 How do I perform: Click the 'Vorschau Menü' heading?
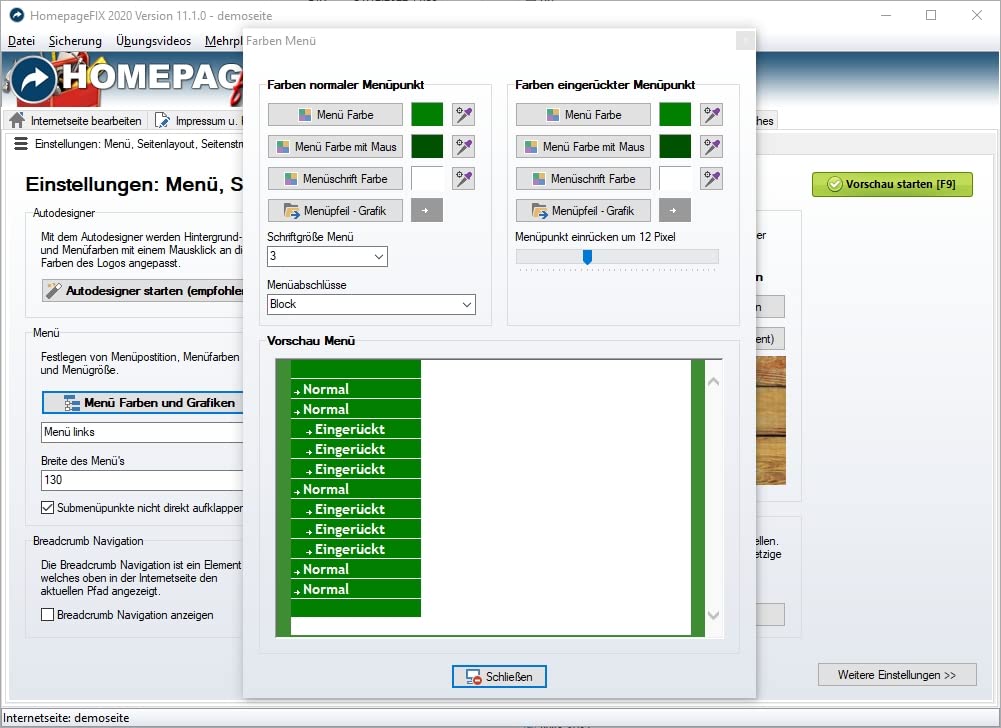[x=311, y=341]
